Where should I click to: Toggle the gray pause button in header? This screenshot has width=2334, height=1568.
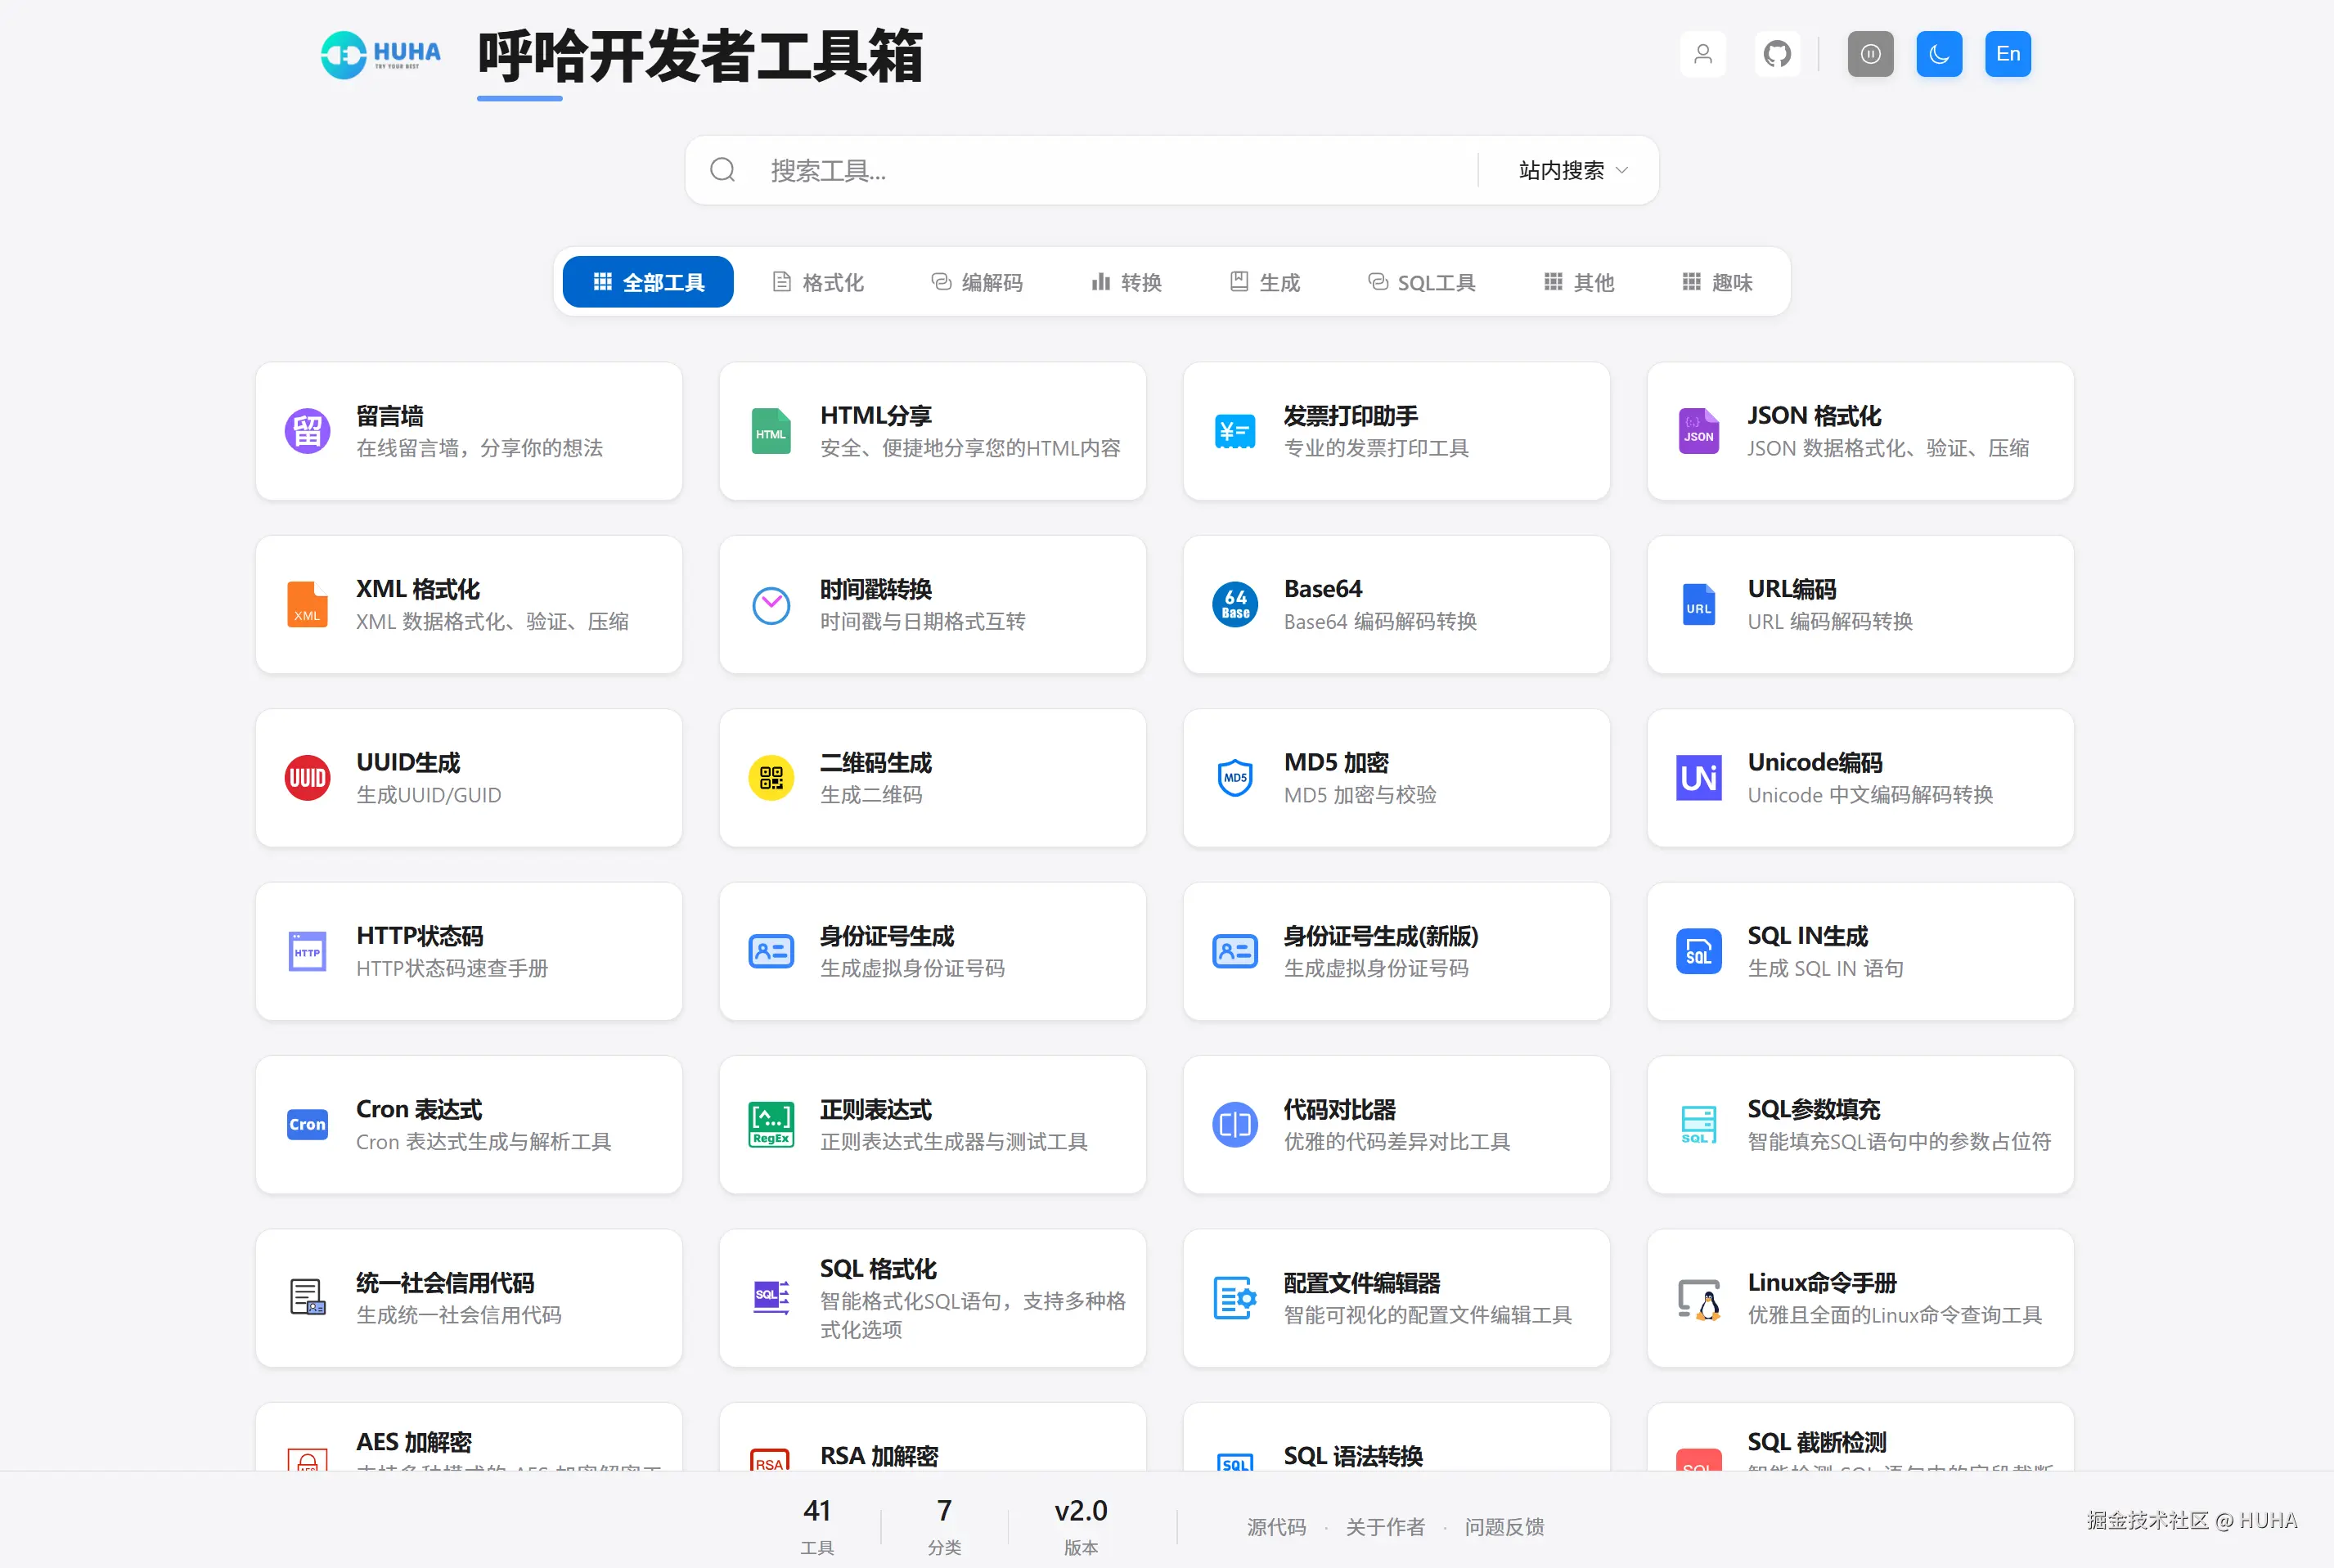(x=1870, y=54)
